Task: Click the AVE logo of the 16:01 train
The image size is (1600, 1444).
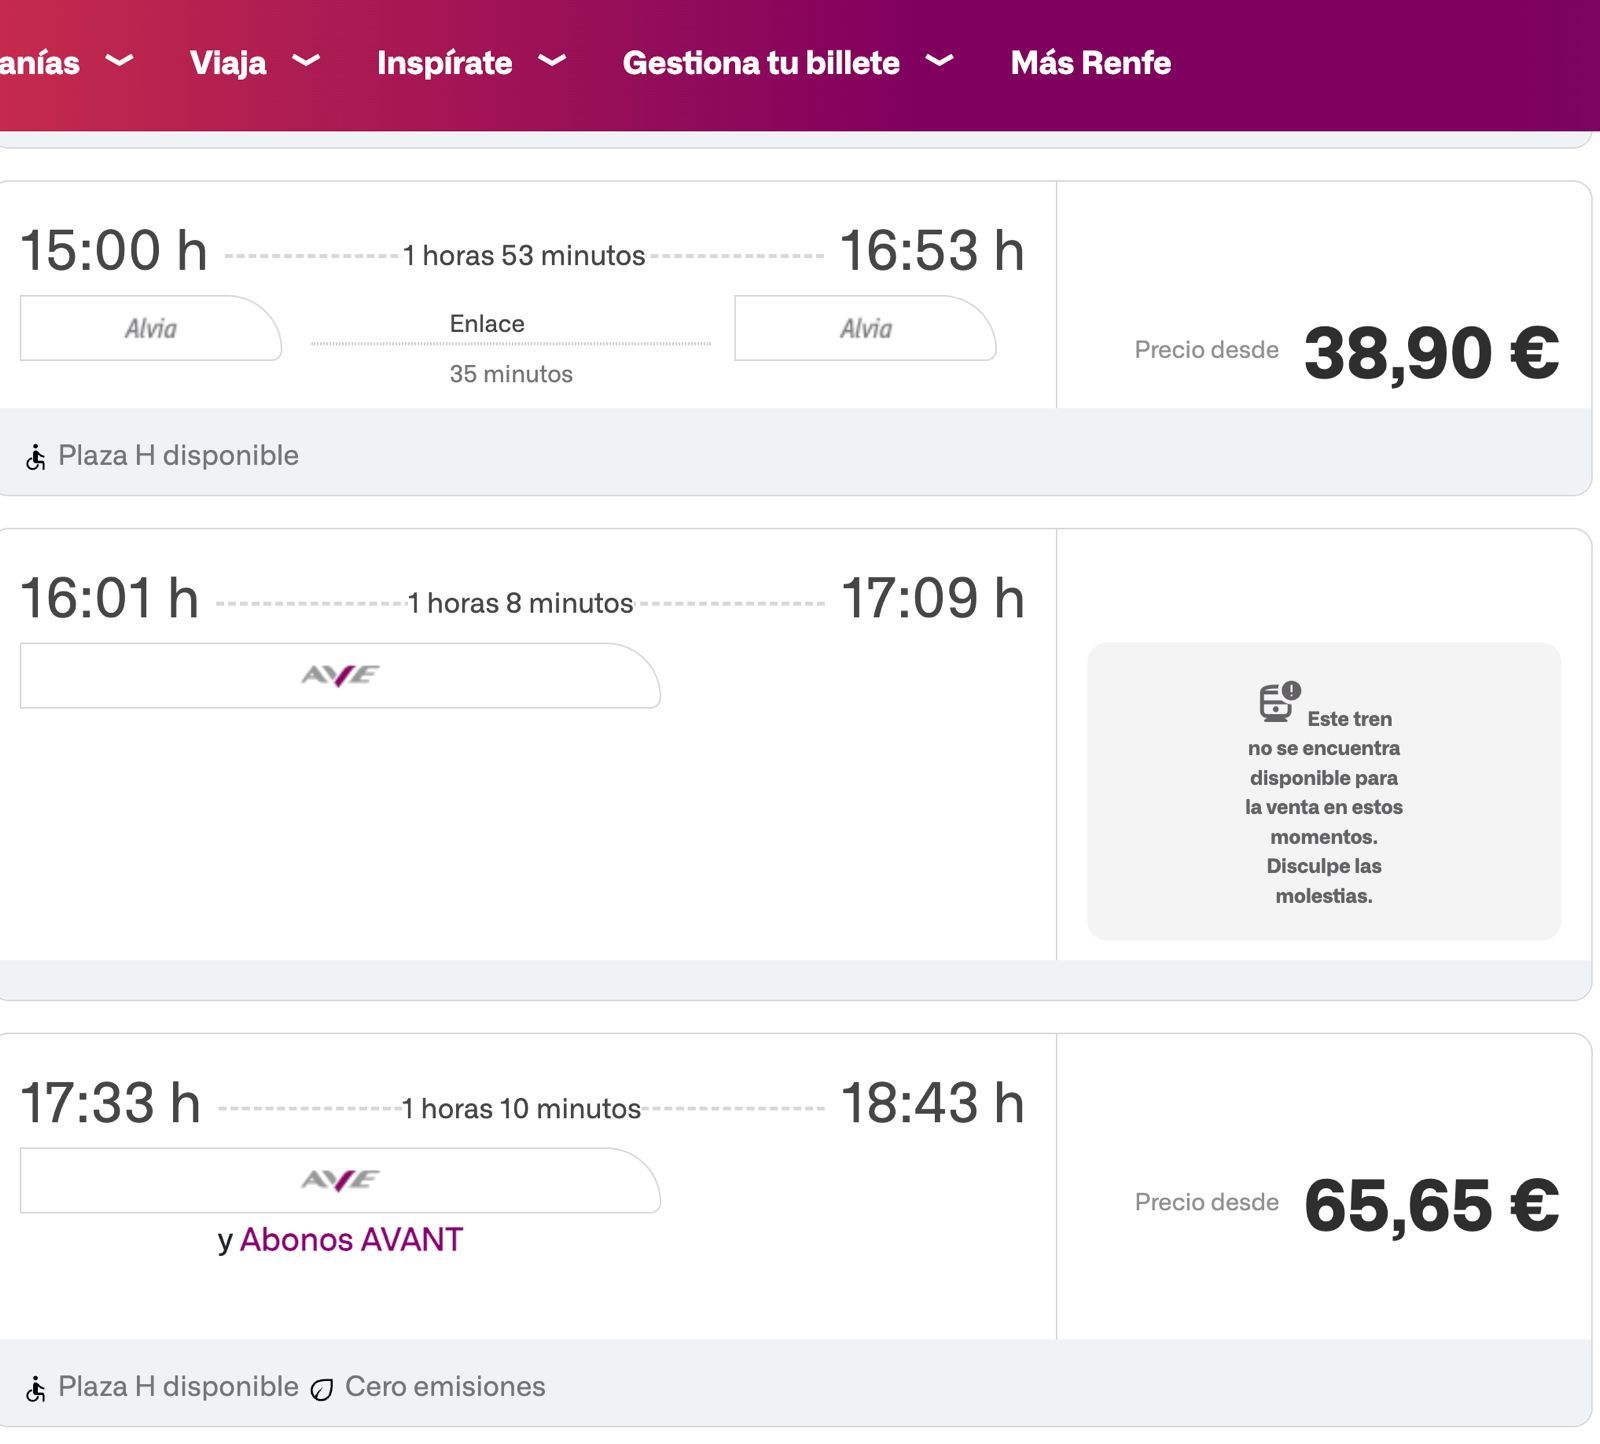Action: pos(340,676)
